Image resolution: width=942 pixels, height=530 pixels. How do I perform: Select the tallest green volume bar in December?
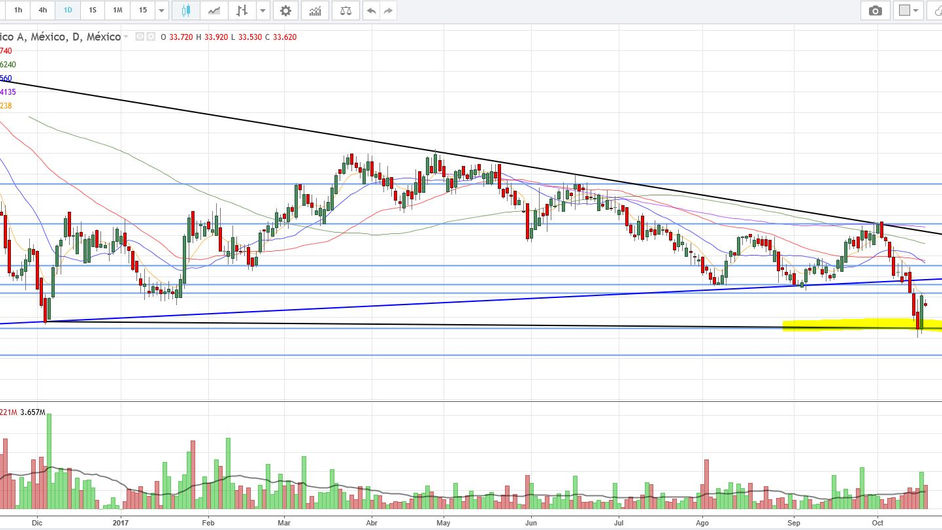[x=49, y=461]
